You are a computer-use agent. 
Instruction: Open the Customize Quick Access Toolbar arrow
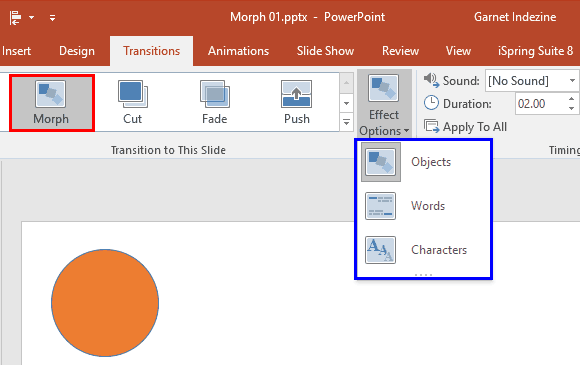pyautogui.click(x=53, y=18)
